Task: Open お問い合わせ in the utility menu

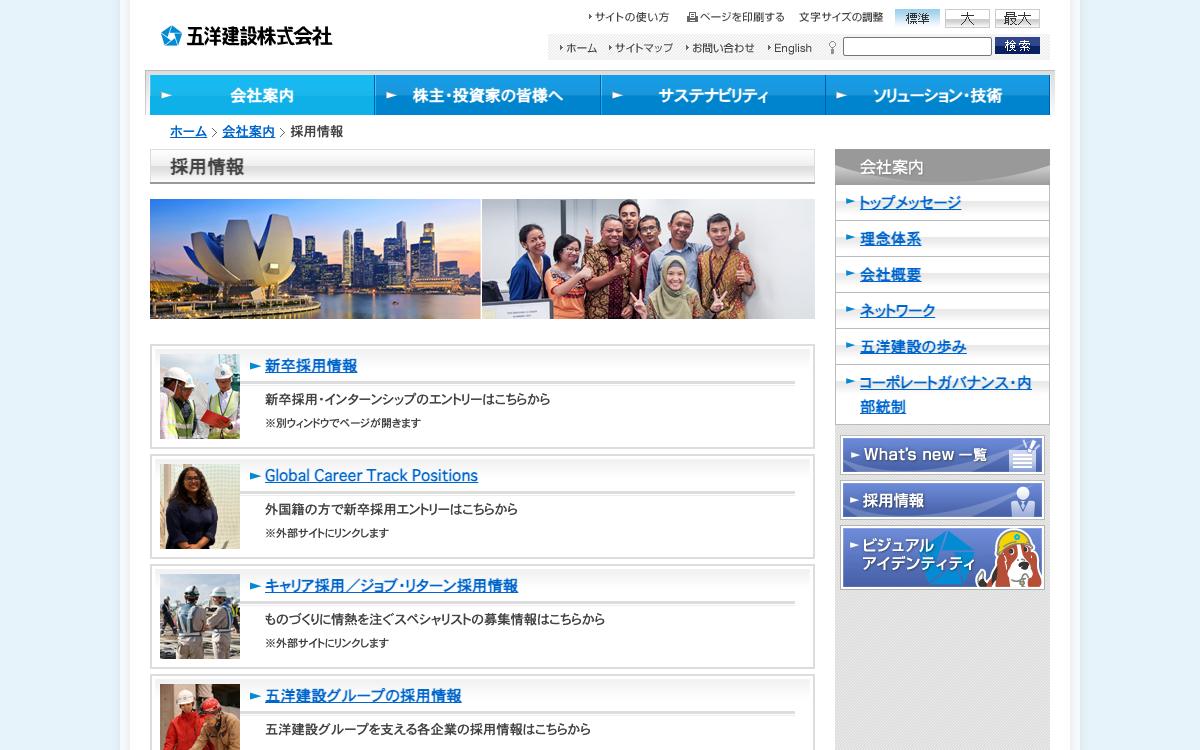Action: (720, 48)
